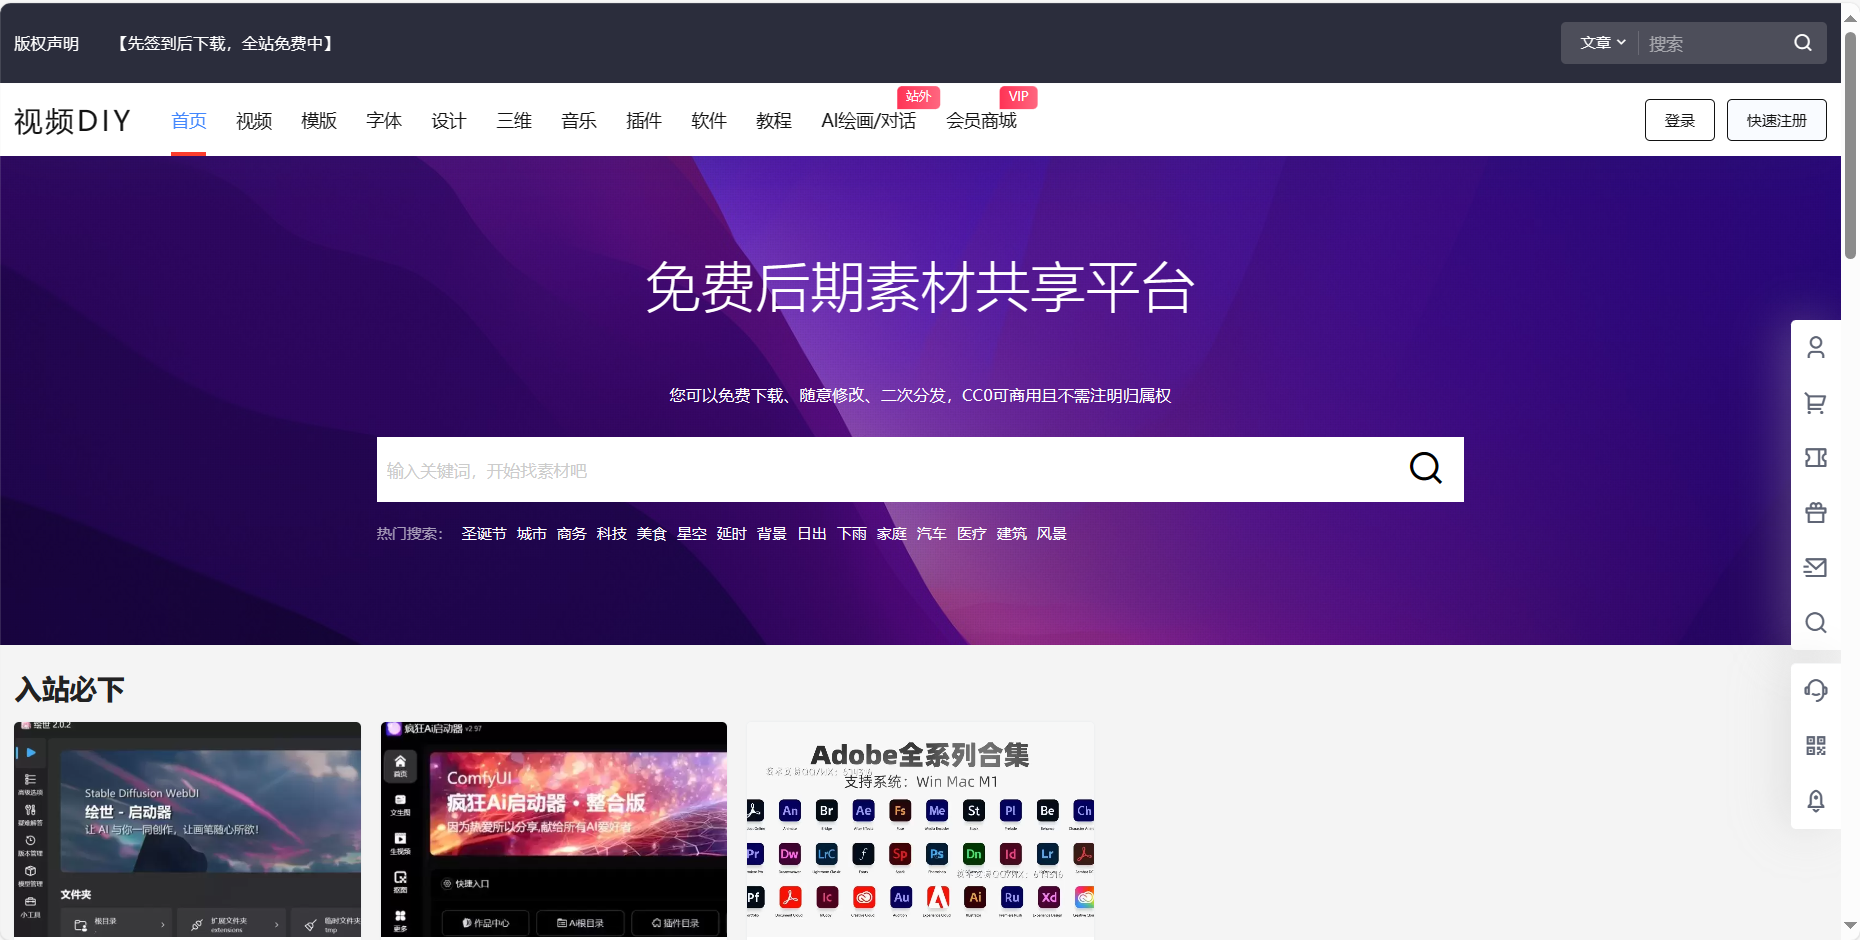Click the mail envelope icon in sidebar
The width and height of the screenshot is (1860, 940).
point(1815,568)
